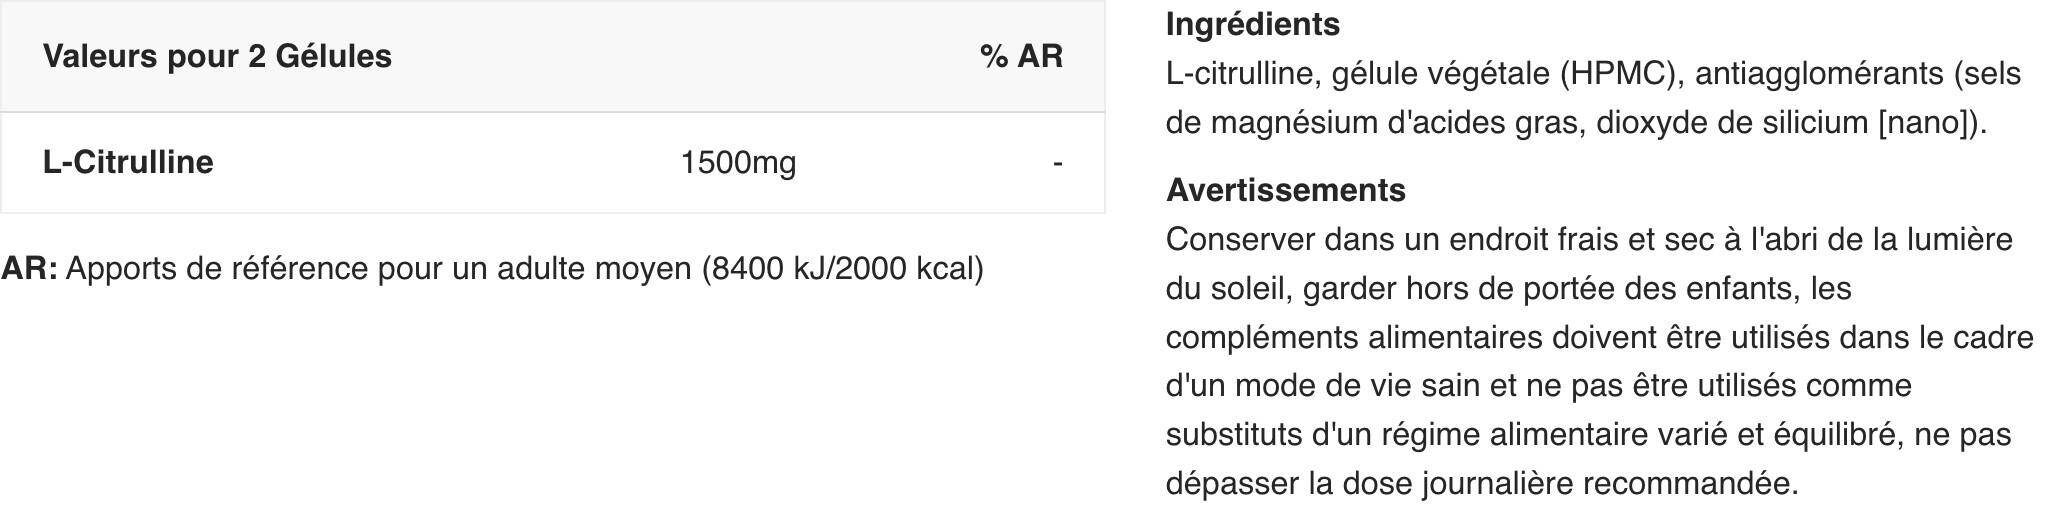Click the dash in % AR column
This screenshot has height=522, width=2053.
tap(1057, 162)
